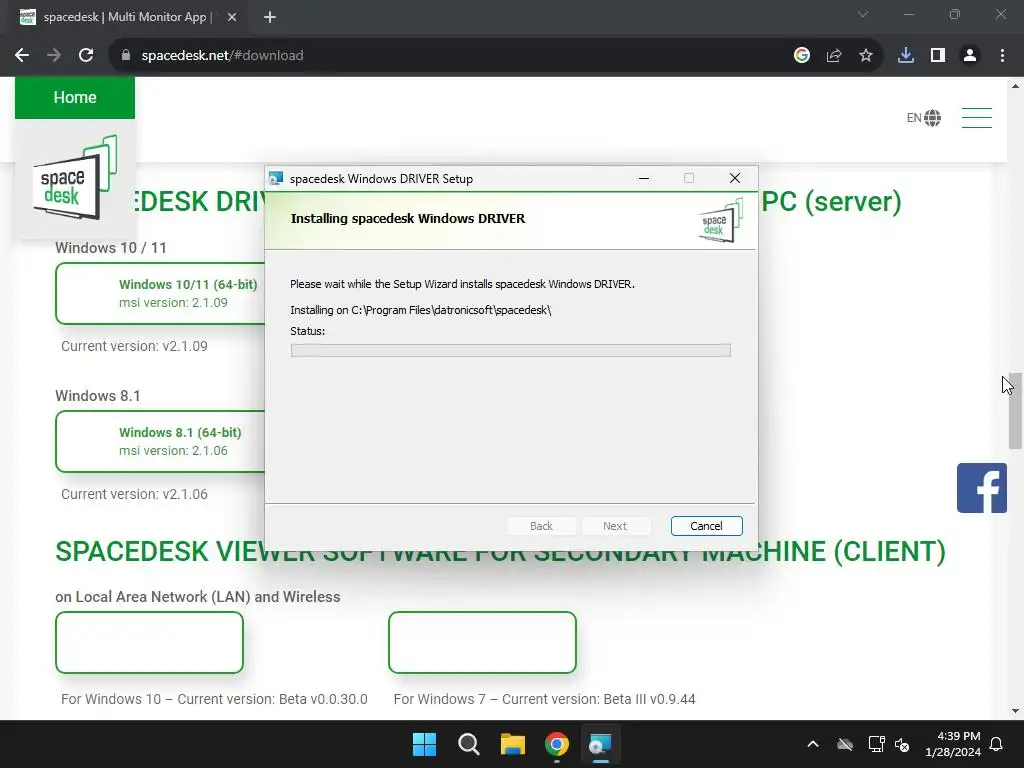Click the tab search chevron

863,14
